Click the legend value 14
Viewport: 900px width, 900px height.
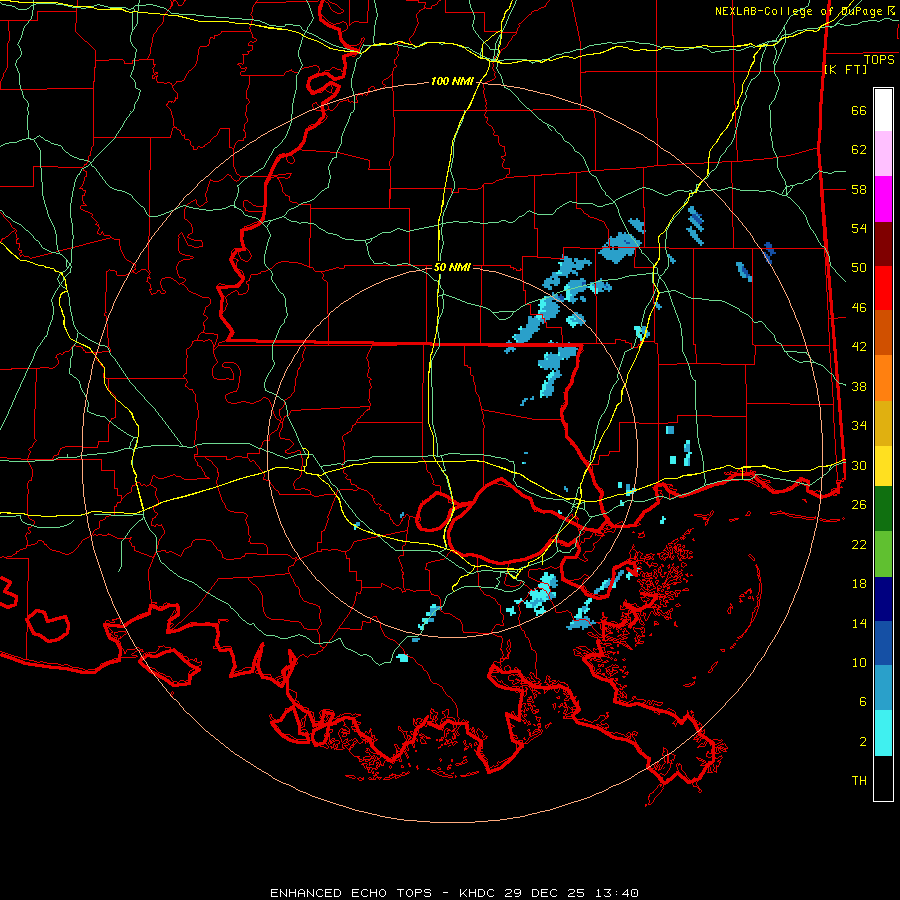coord(859,623)
